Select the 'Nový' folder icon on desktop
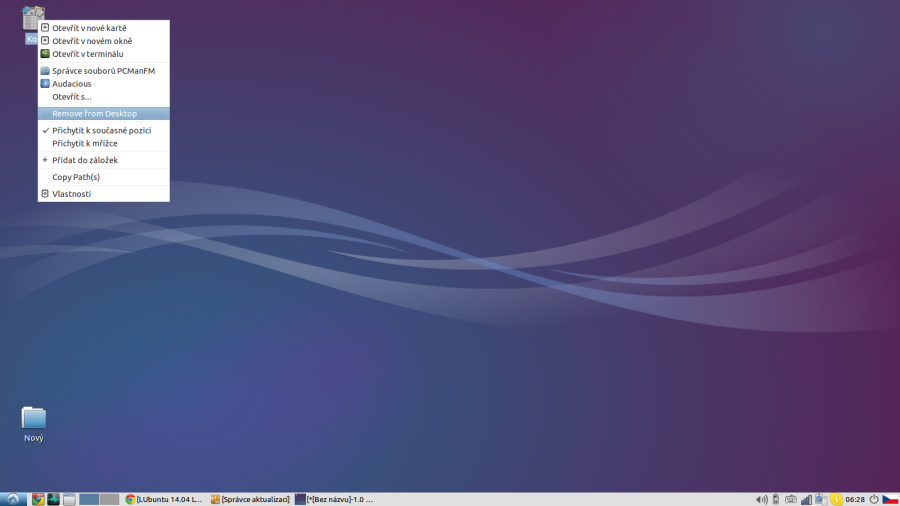 coord(34,418)
